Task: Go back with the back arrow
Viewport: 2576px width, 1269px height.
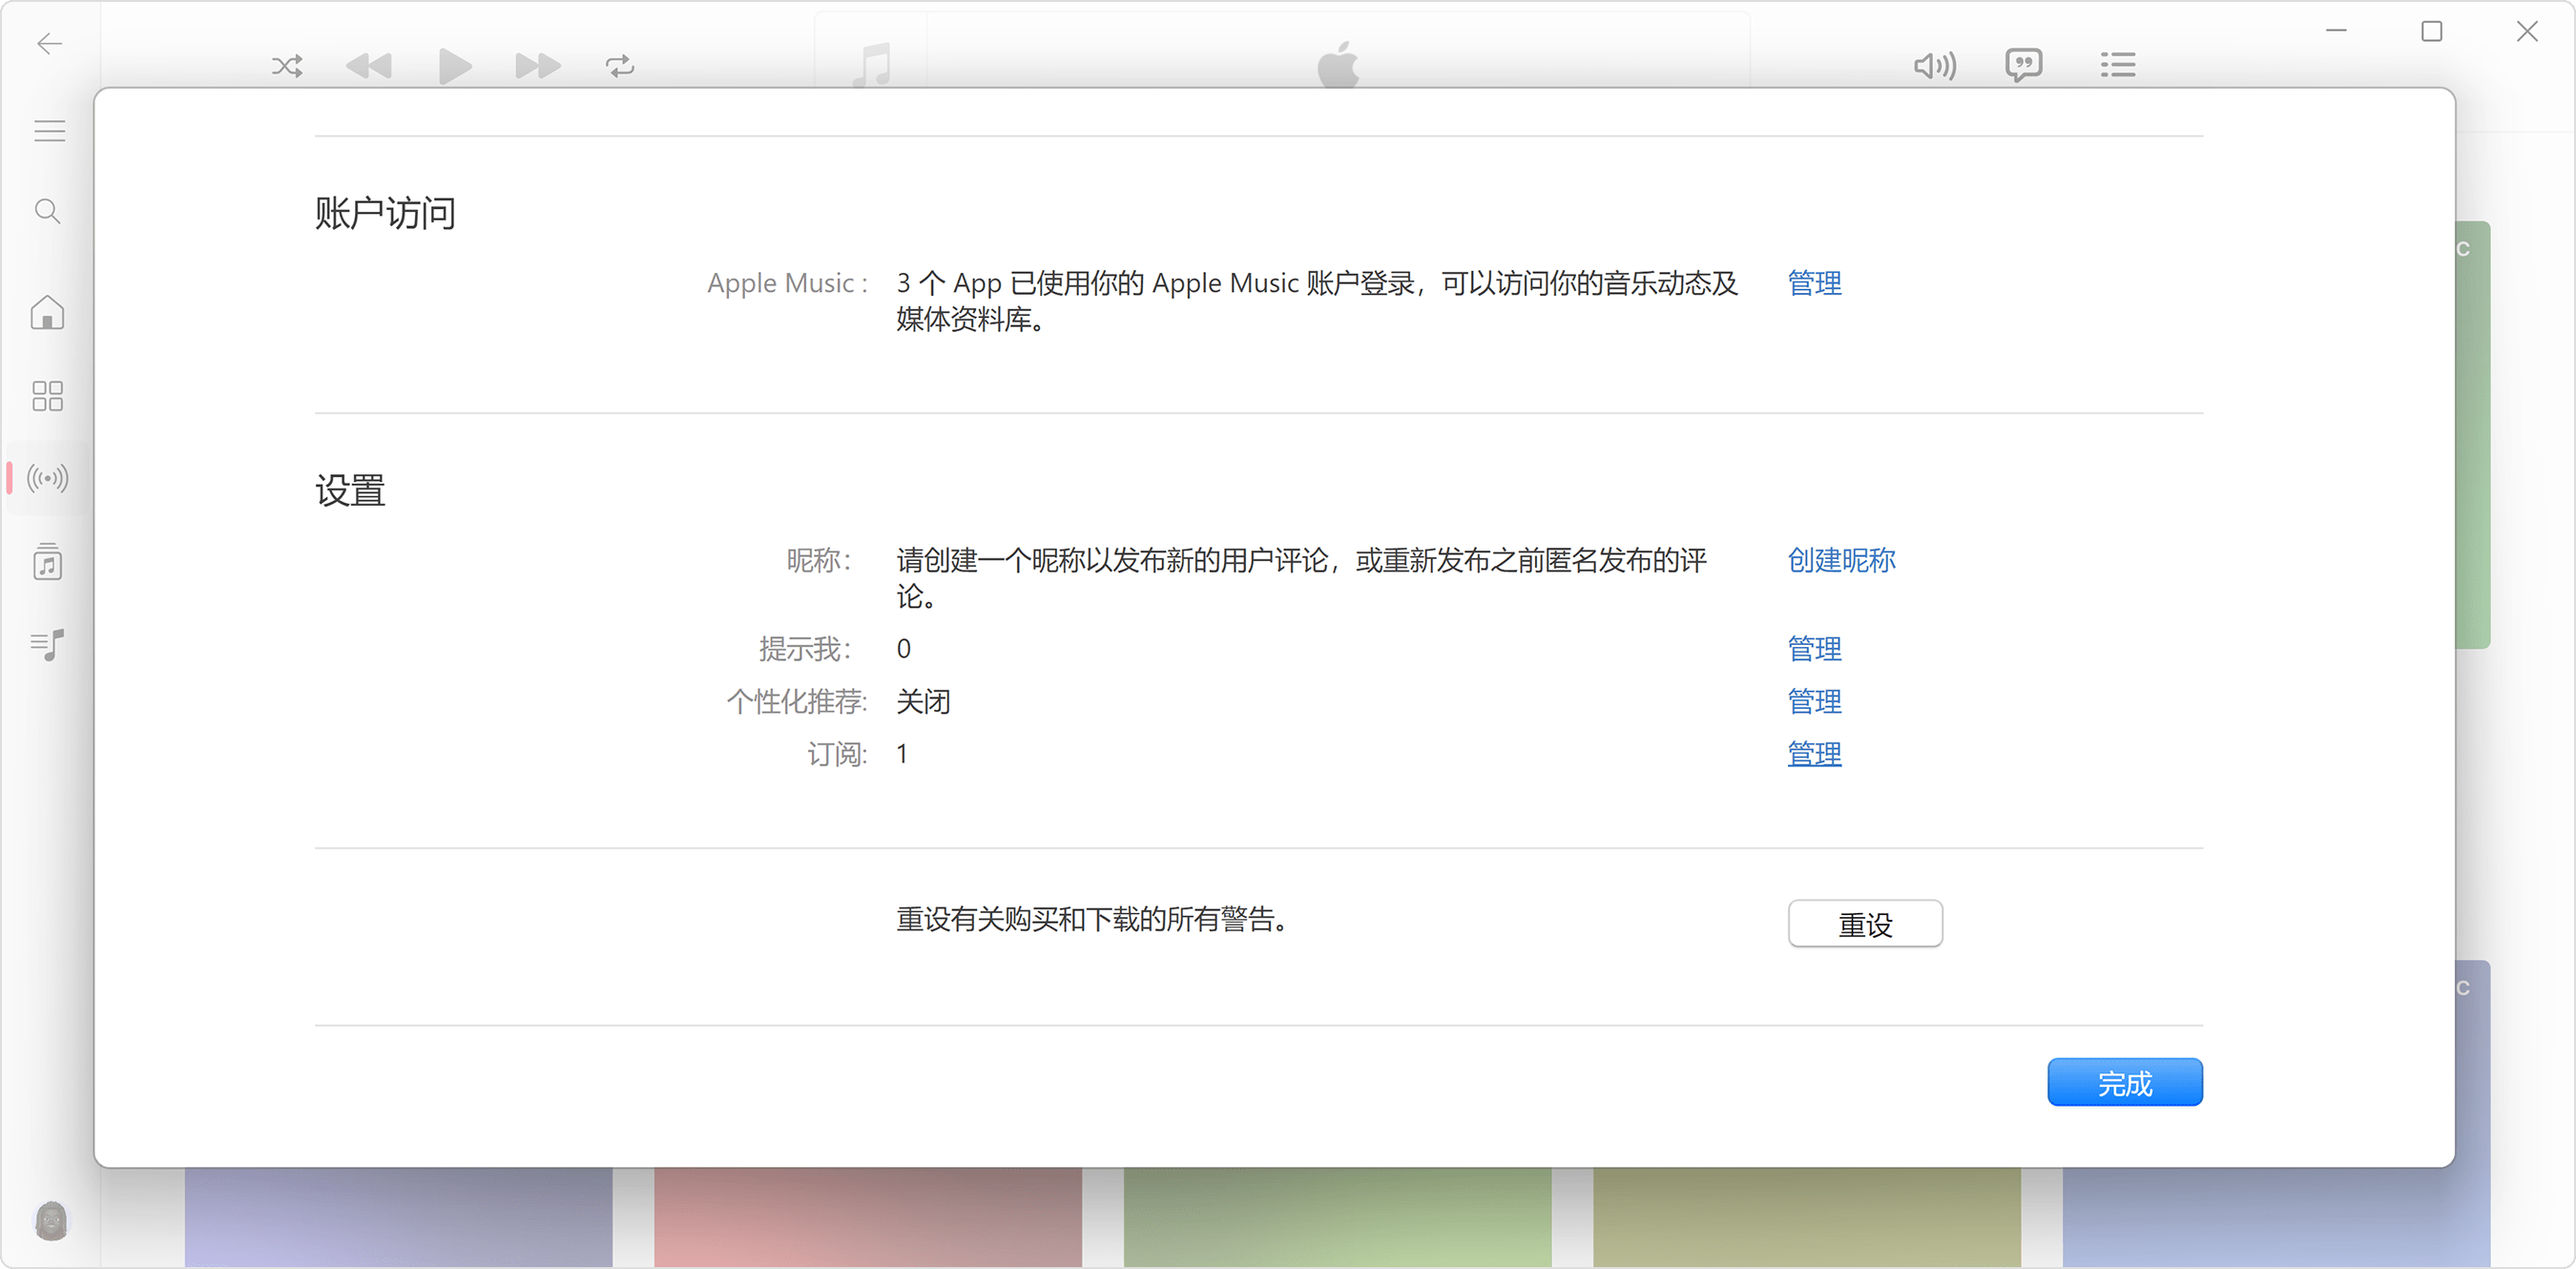Action: click(x=49, y=43)
